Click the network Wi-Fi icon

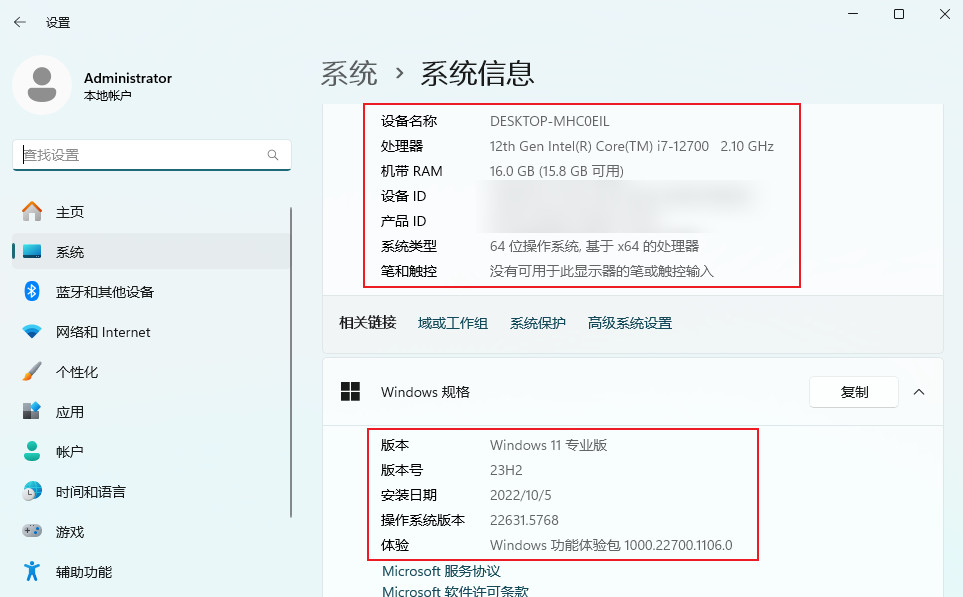pyautogui.click(x=32, y=332)
